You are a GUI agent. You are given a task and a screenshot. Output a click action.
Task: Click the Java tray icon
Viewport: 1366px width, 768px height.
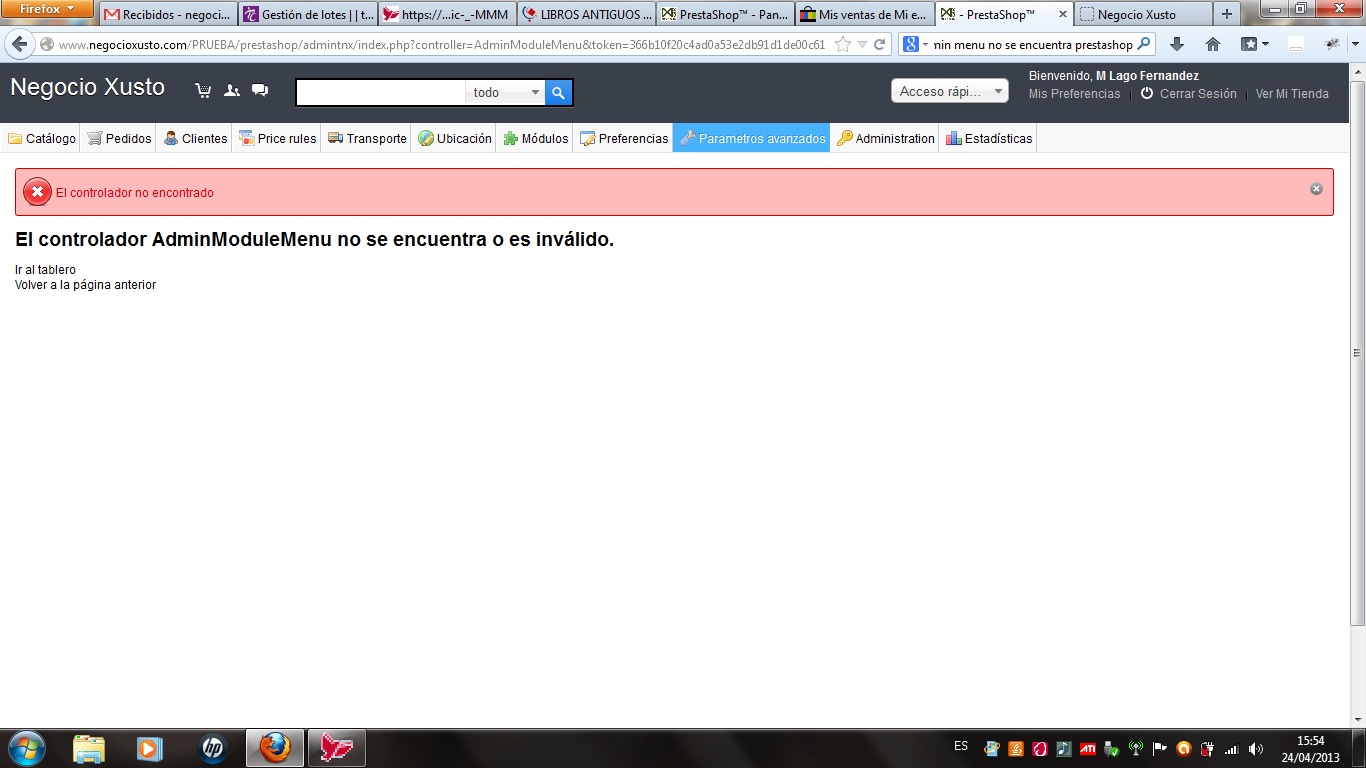pos(1015,749)
